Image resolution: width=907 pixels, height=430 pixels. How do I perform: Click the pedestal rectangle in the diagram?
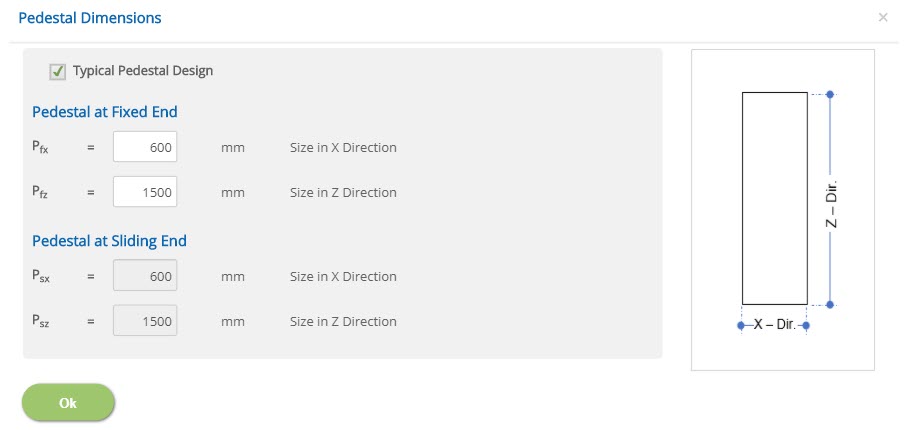[775, 198]
